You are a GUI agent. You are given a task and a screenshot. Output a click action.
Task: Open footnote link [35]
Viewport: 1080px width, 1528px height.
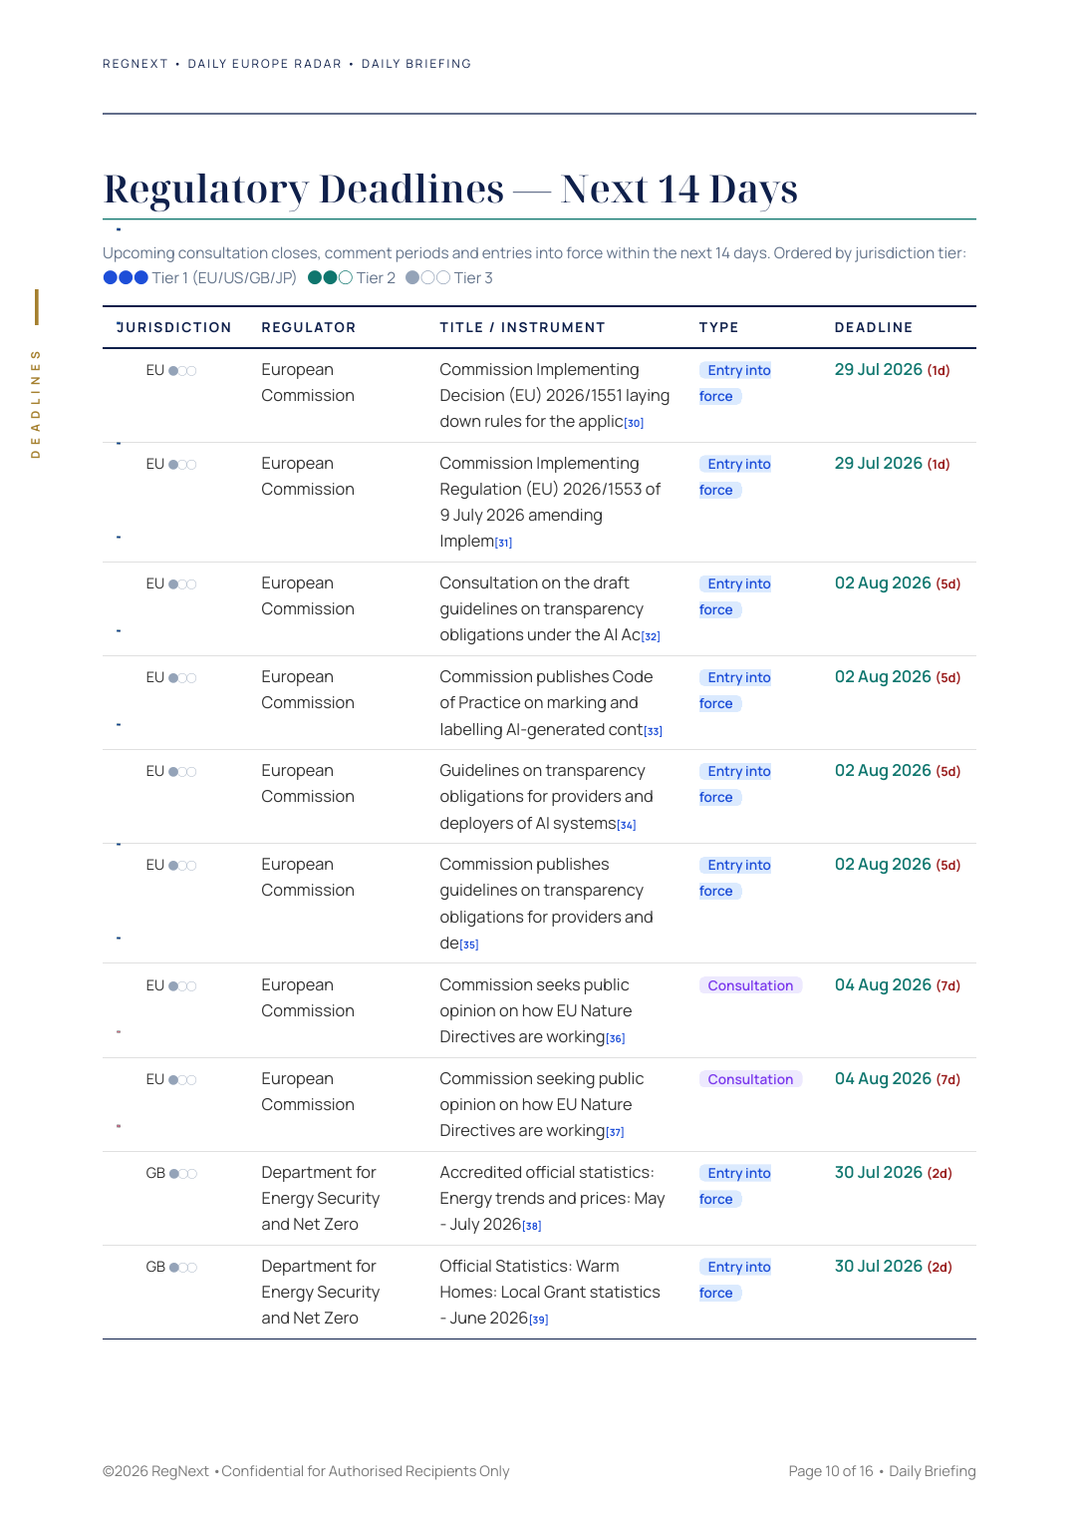click(x=469, y=945)
